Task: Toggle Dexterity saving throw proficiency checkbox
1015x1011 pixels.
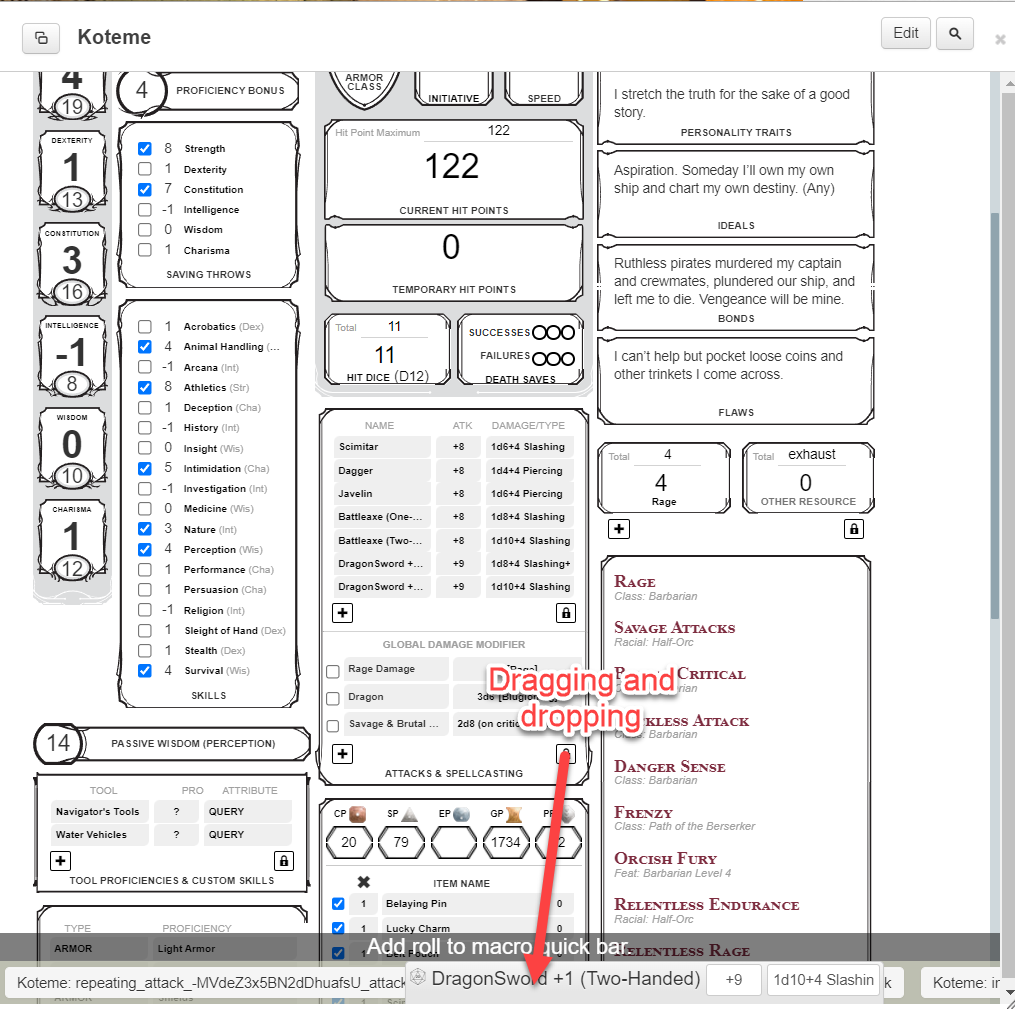Action: [x=145, y=169]
